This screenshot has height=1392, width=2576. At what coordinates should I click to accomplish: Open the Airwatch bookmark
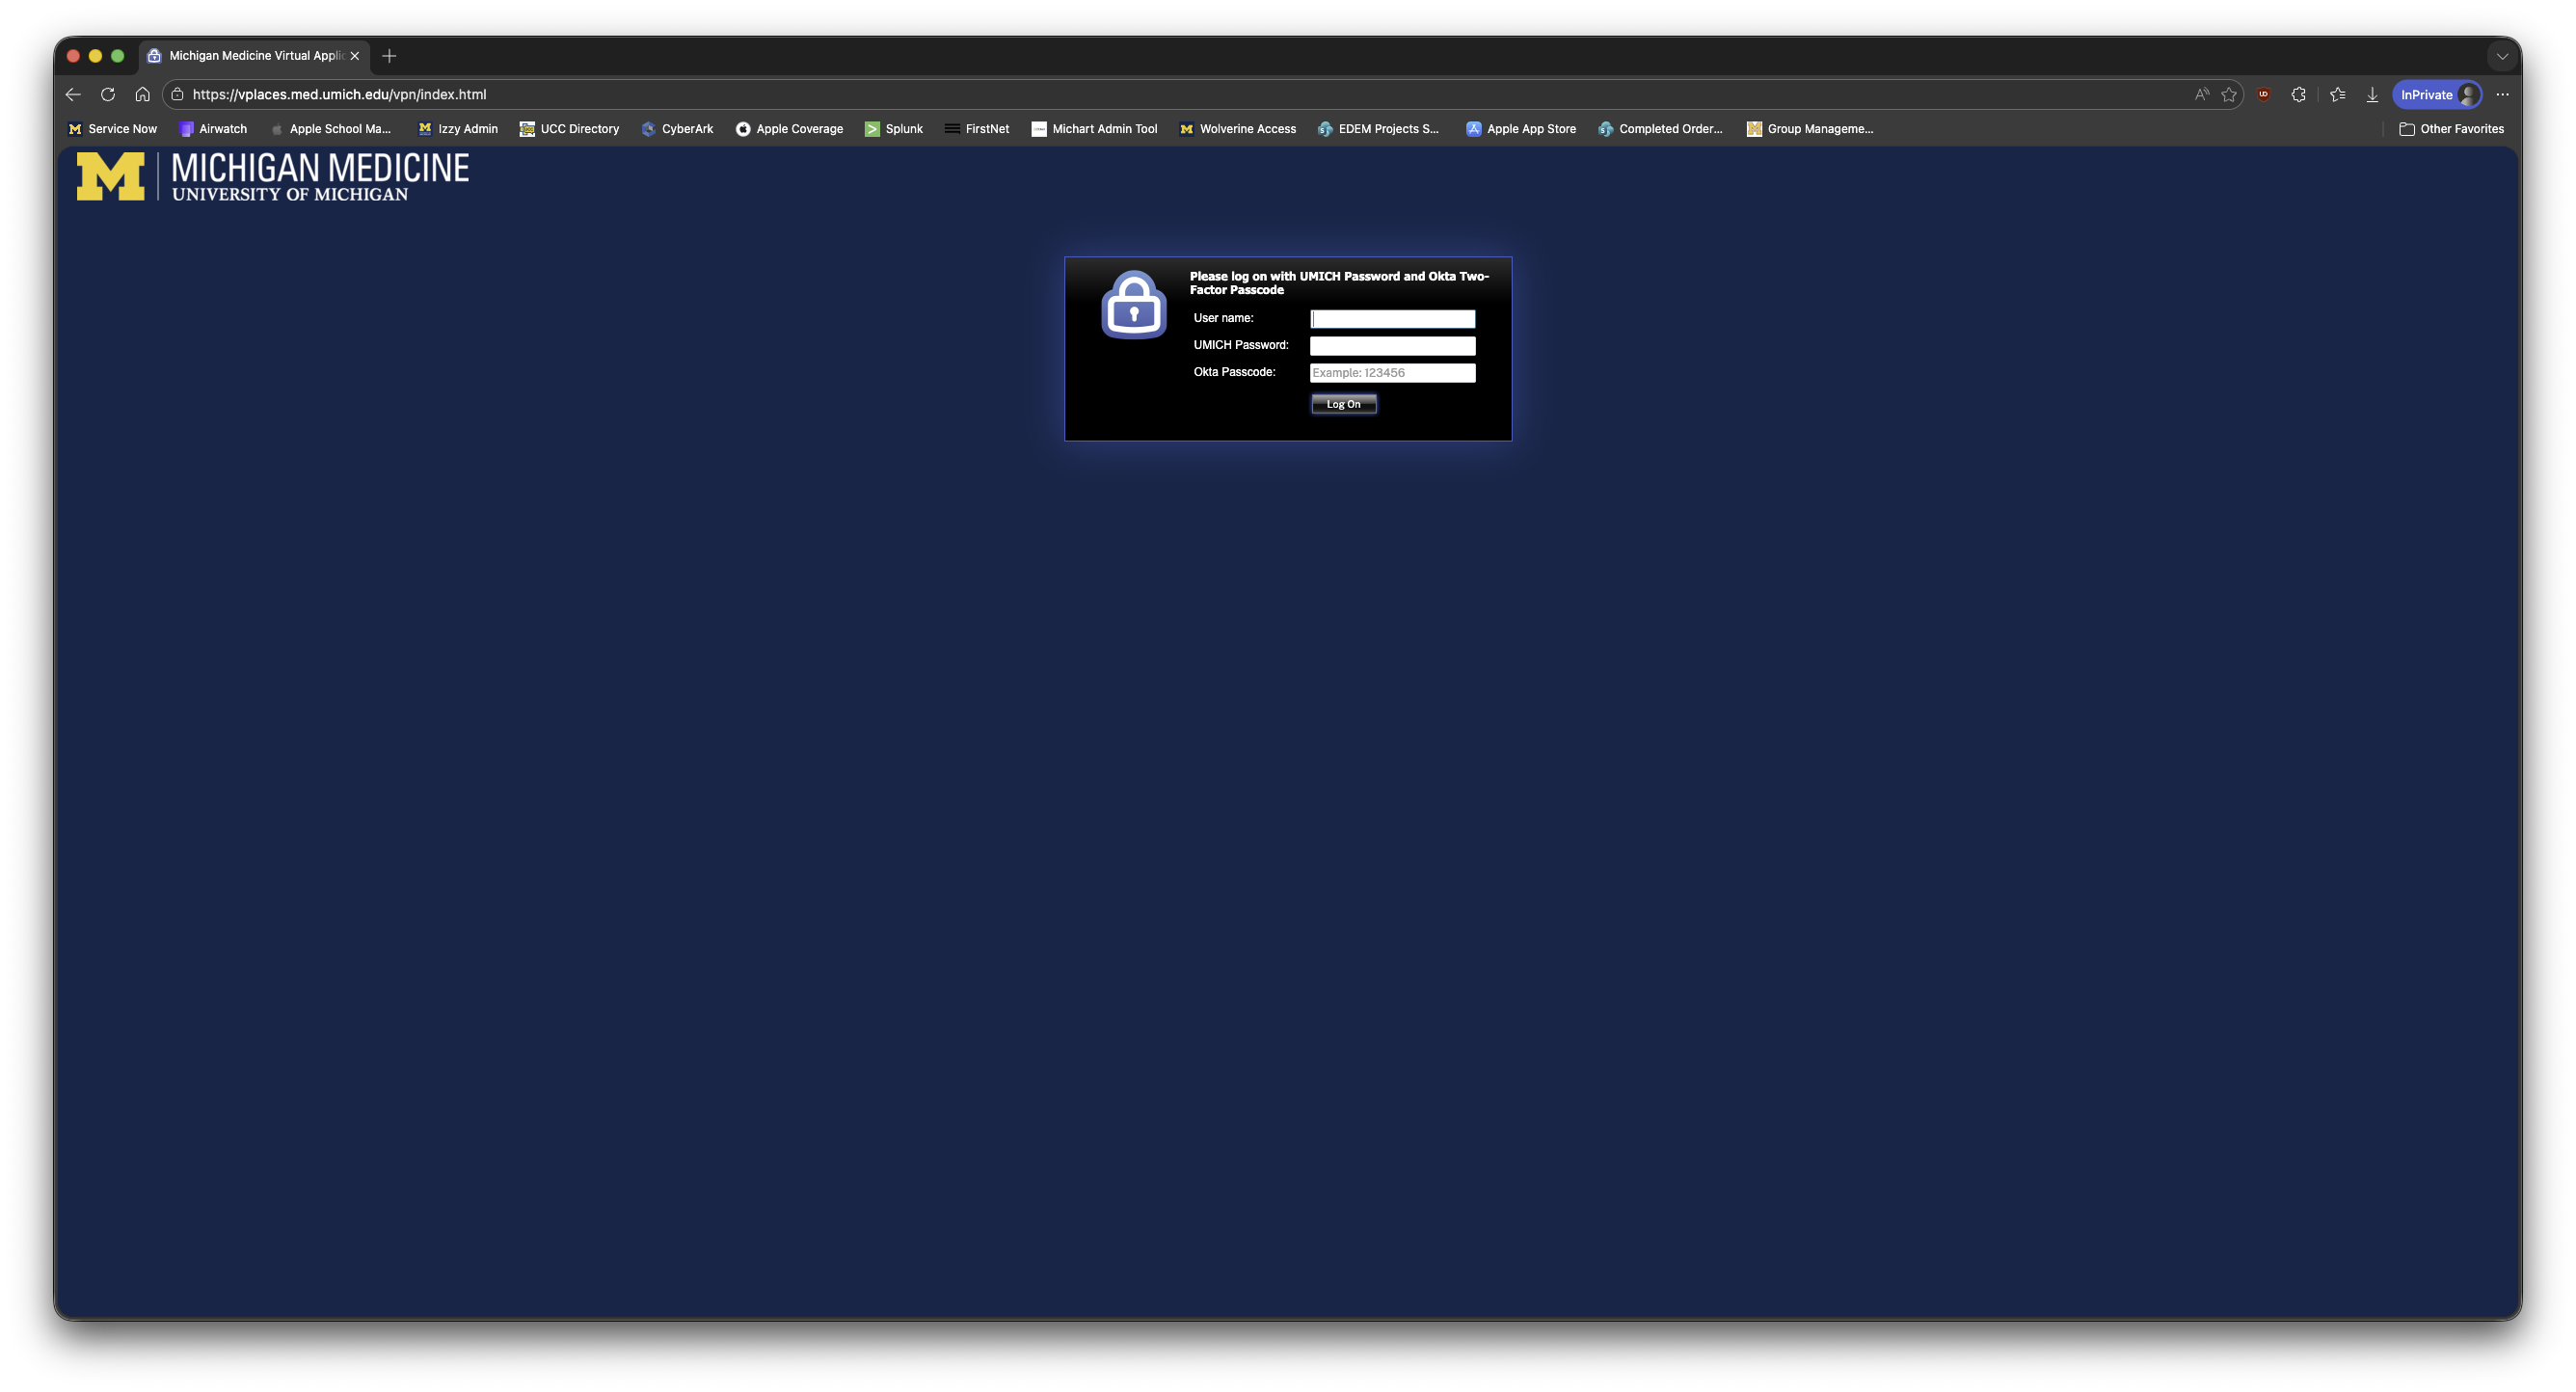213,129
